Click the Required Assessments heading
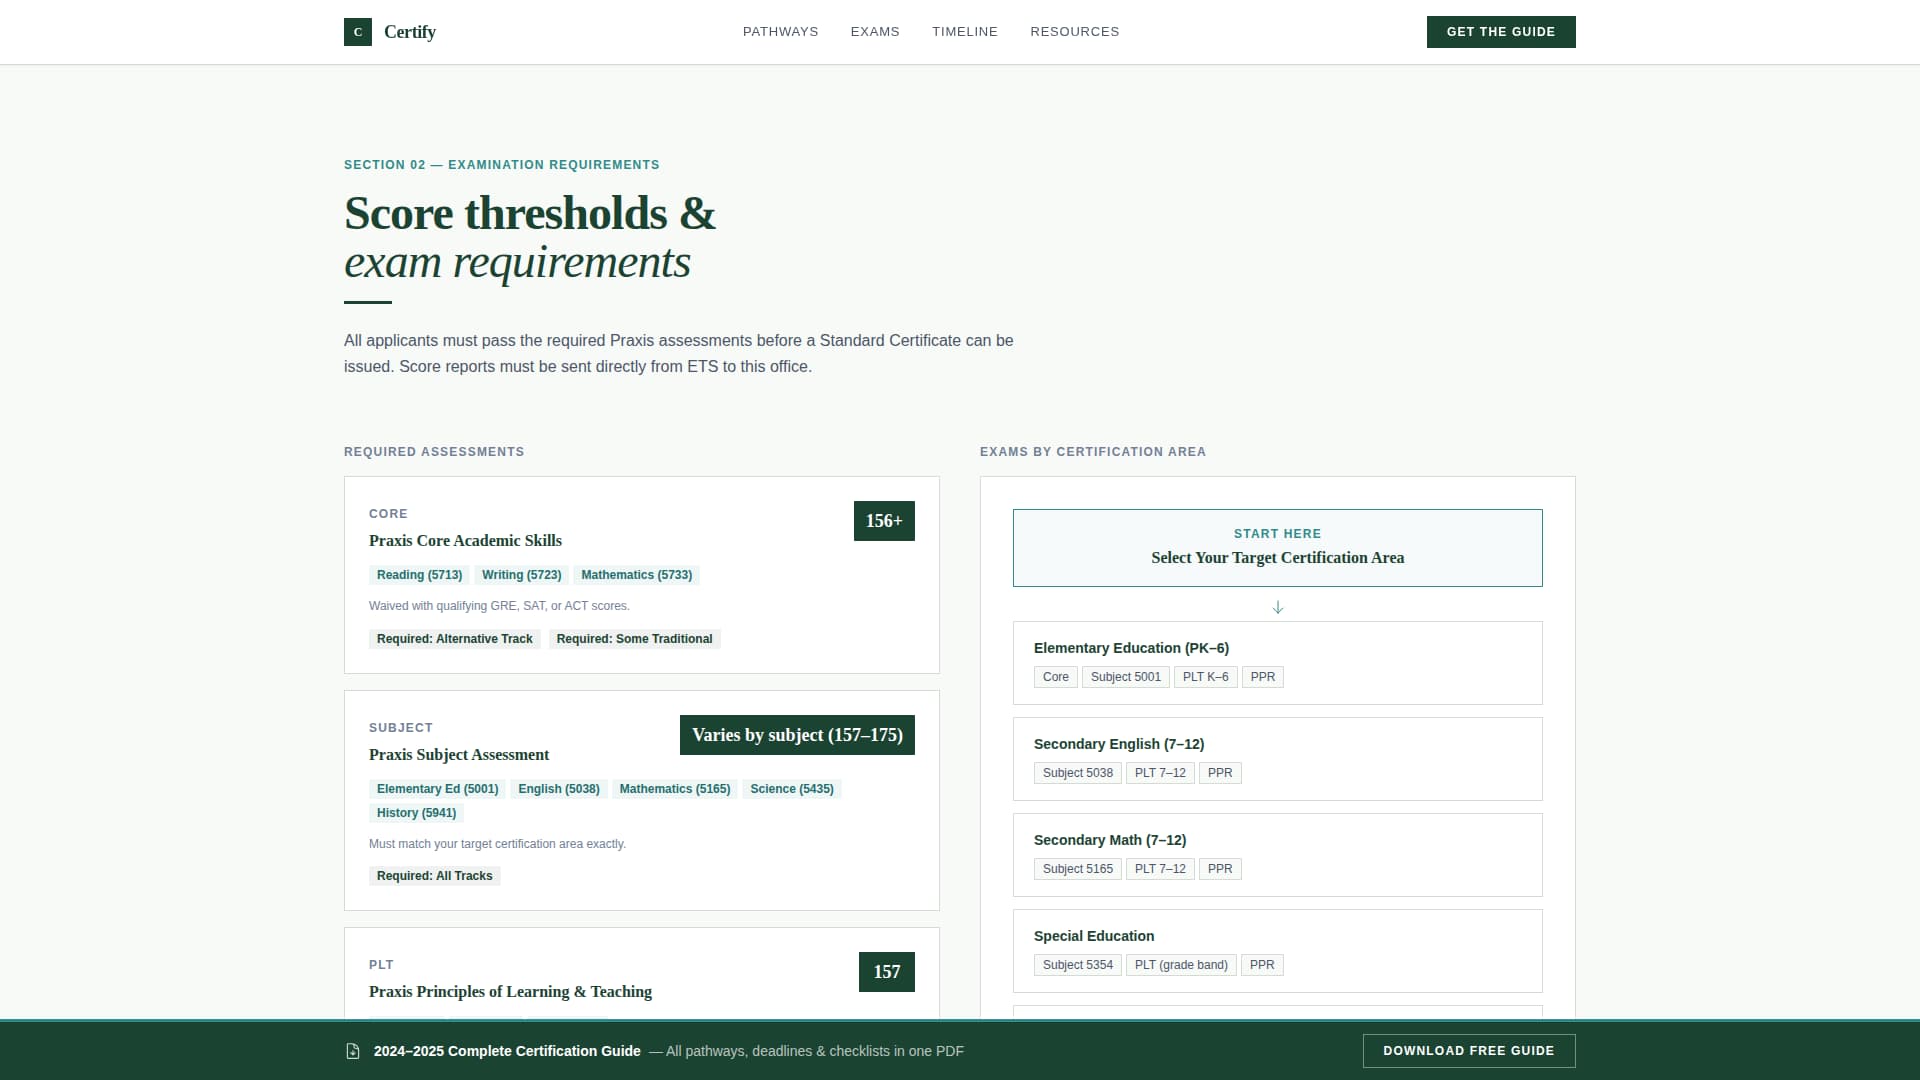This screenshot has height=1080, width=1920. tap(434, 452)
